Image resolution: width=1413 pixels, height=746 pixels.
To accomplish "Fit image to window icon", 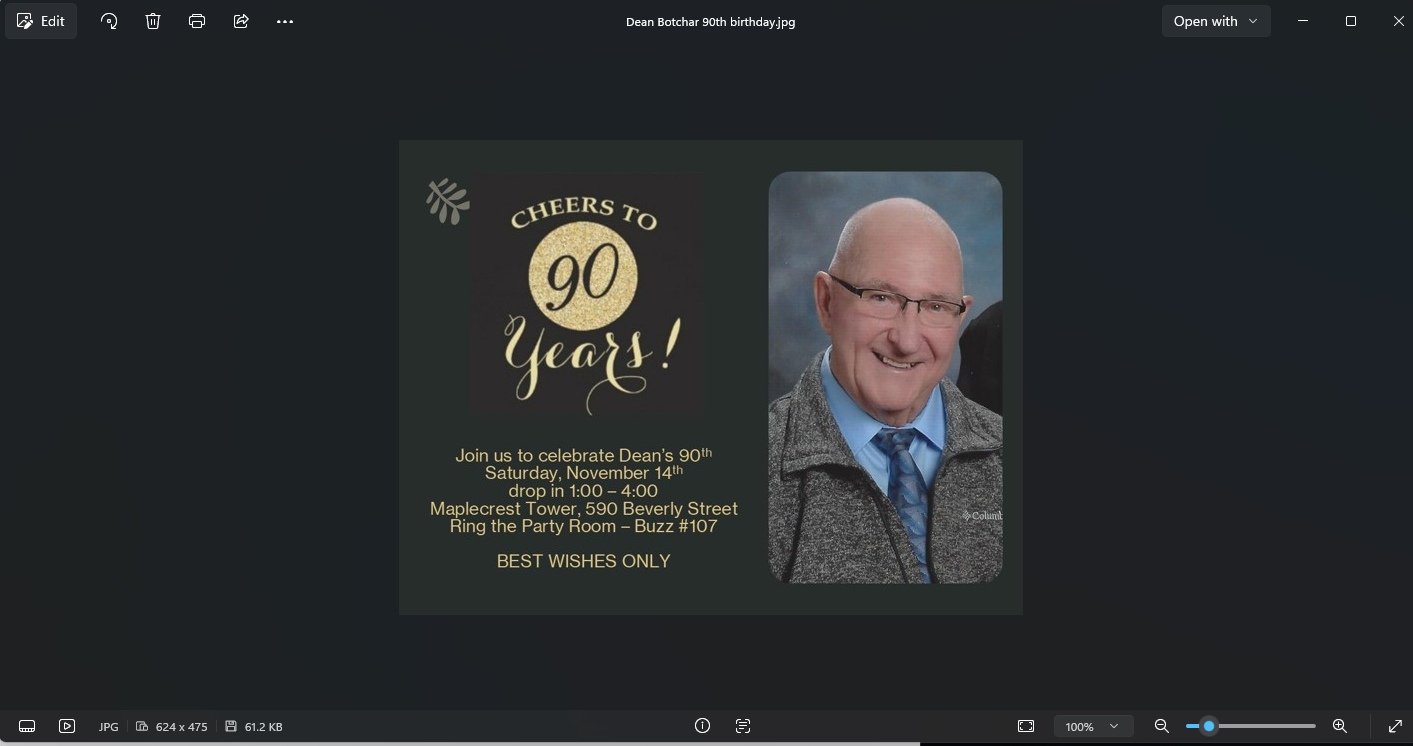I will click(1026, 726).
